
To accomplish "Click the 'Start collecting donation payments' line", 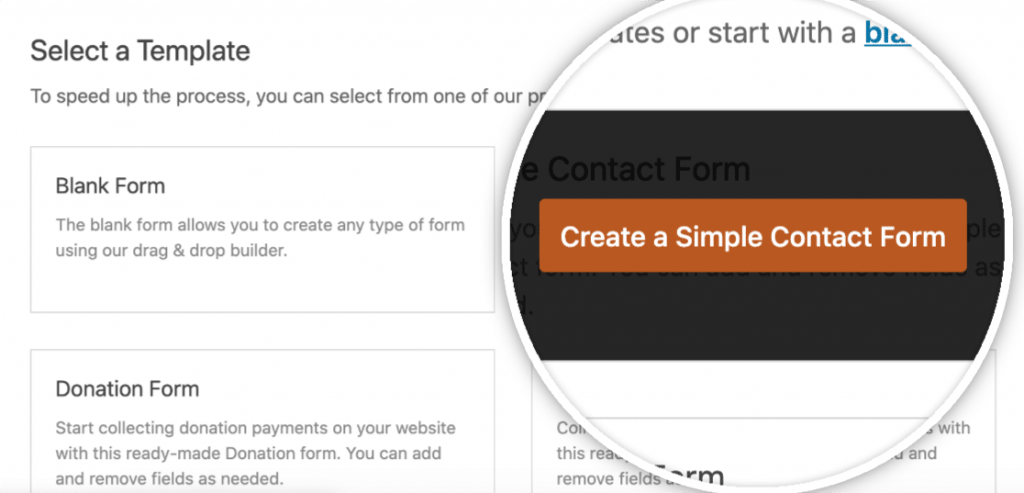I will pyautogui.click(x=255, y=428).
